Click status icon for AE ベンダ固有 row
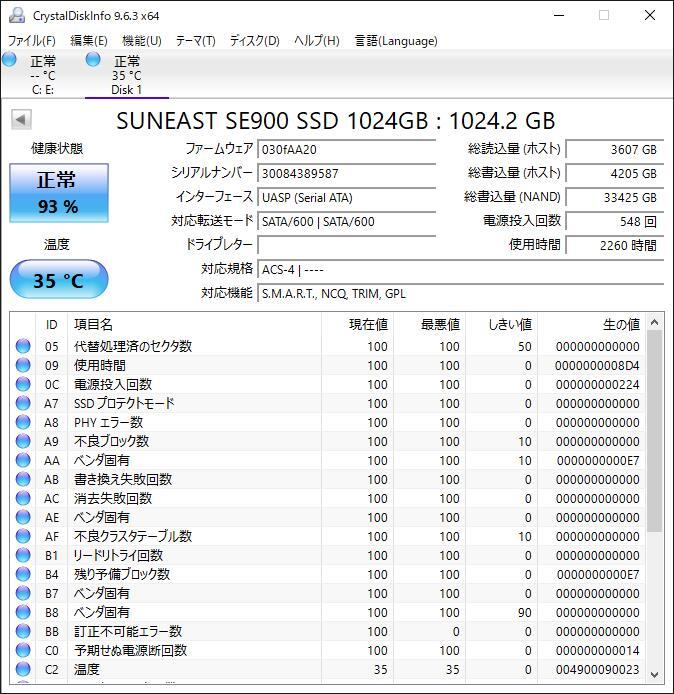This screenshot has width=674, height=694. click(x=23, y=517)
